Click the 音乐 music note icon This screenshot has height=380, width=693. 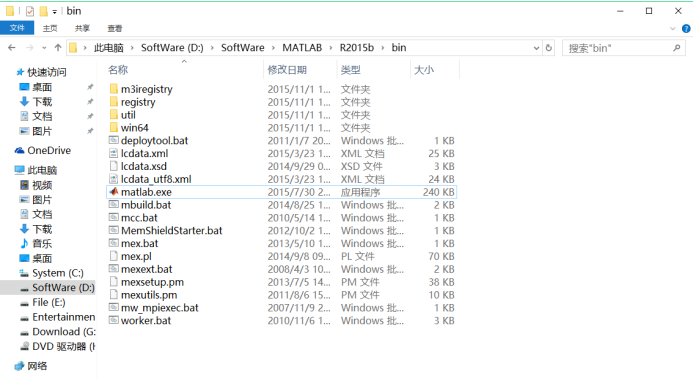(24, 243)
